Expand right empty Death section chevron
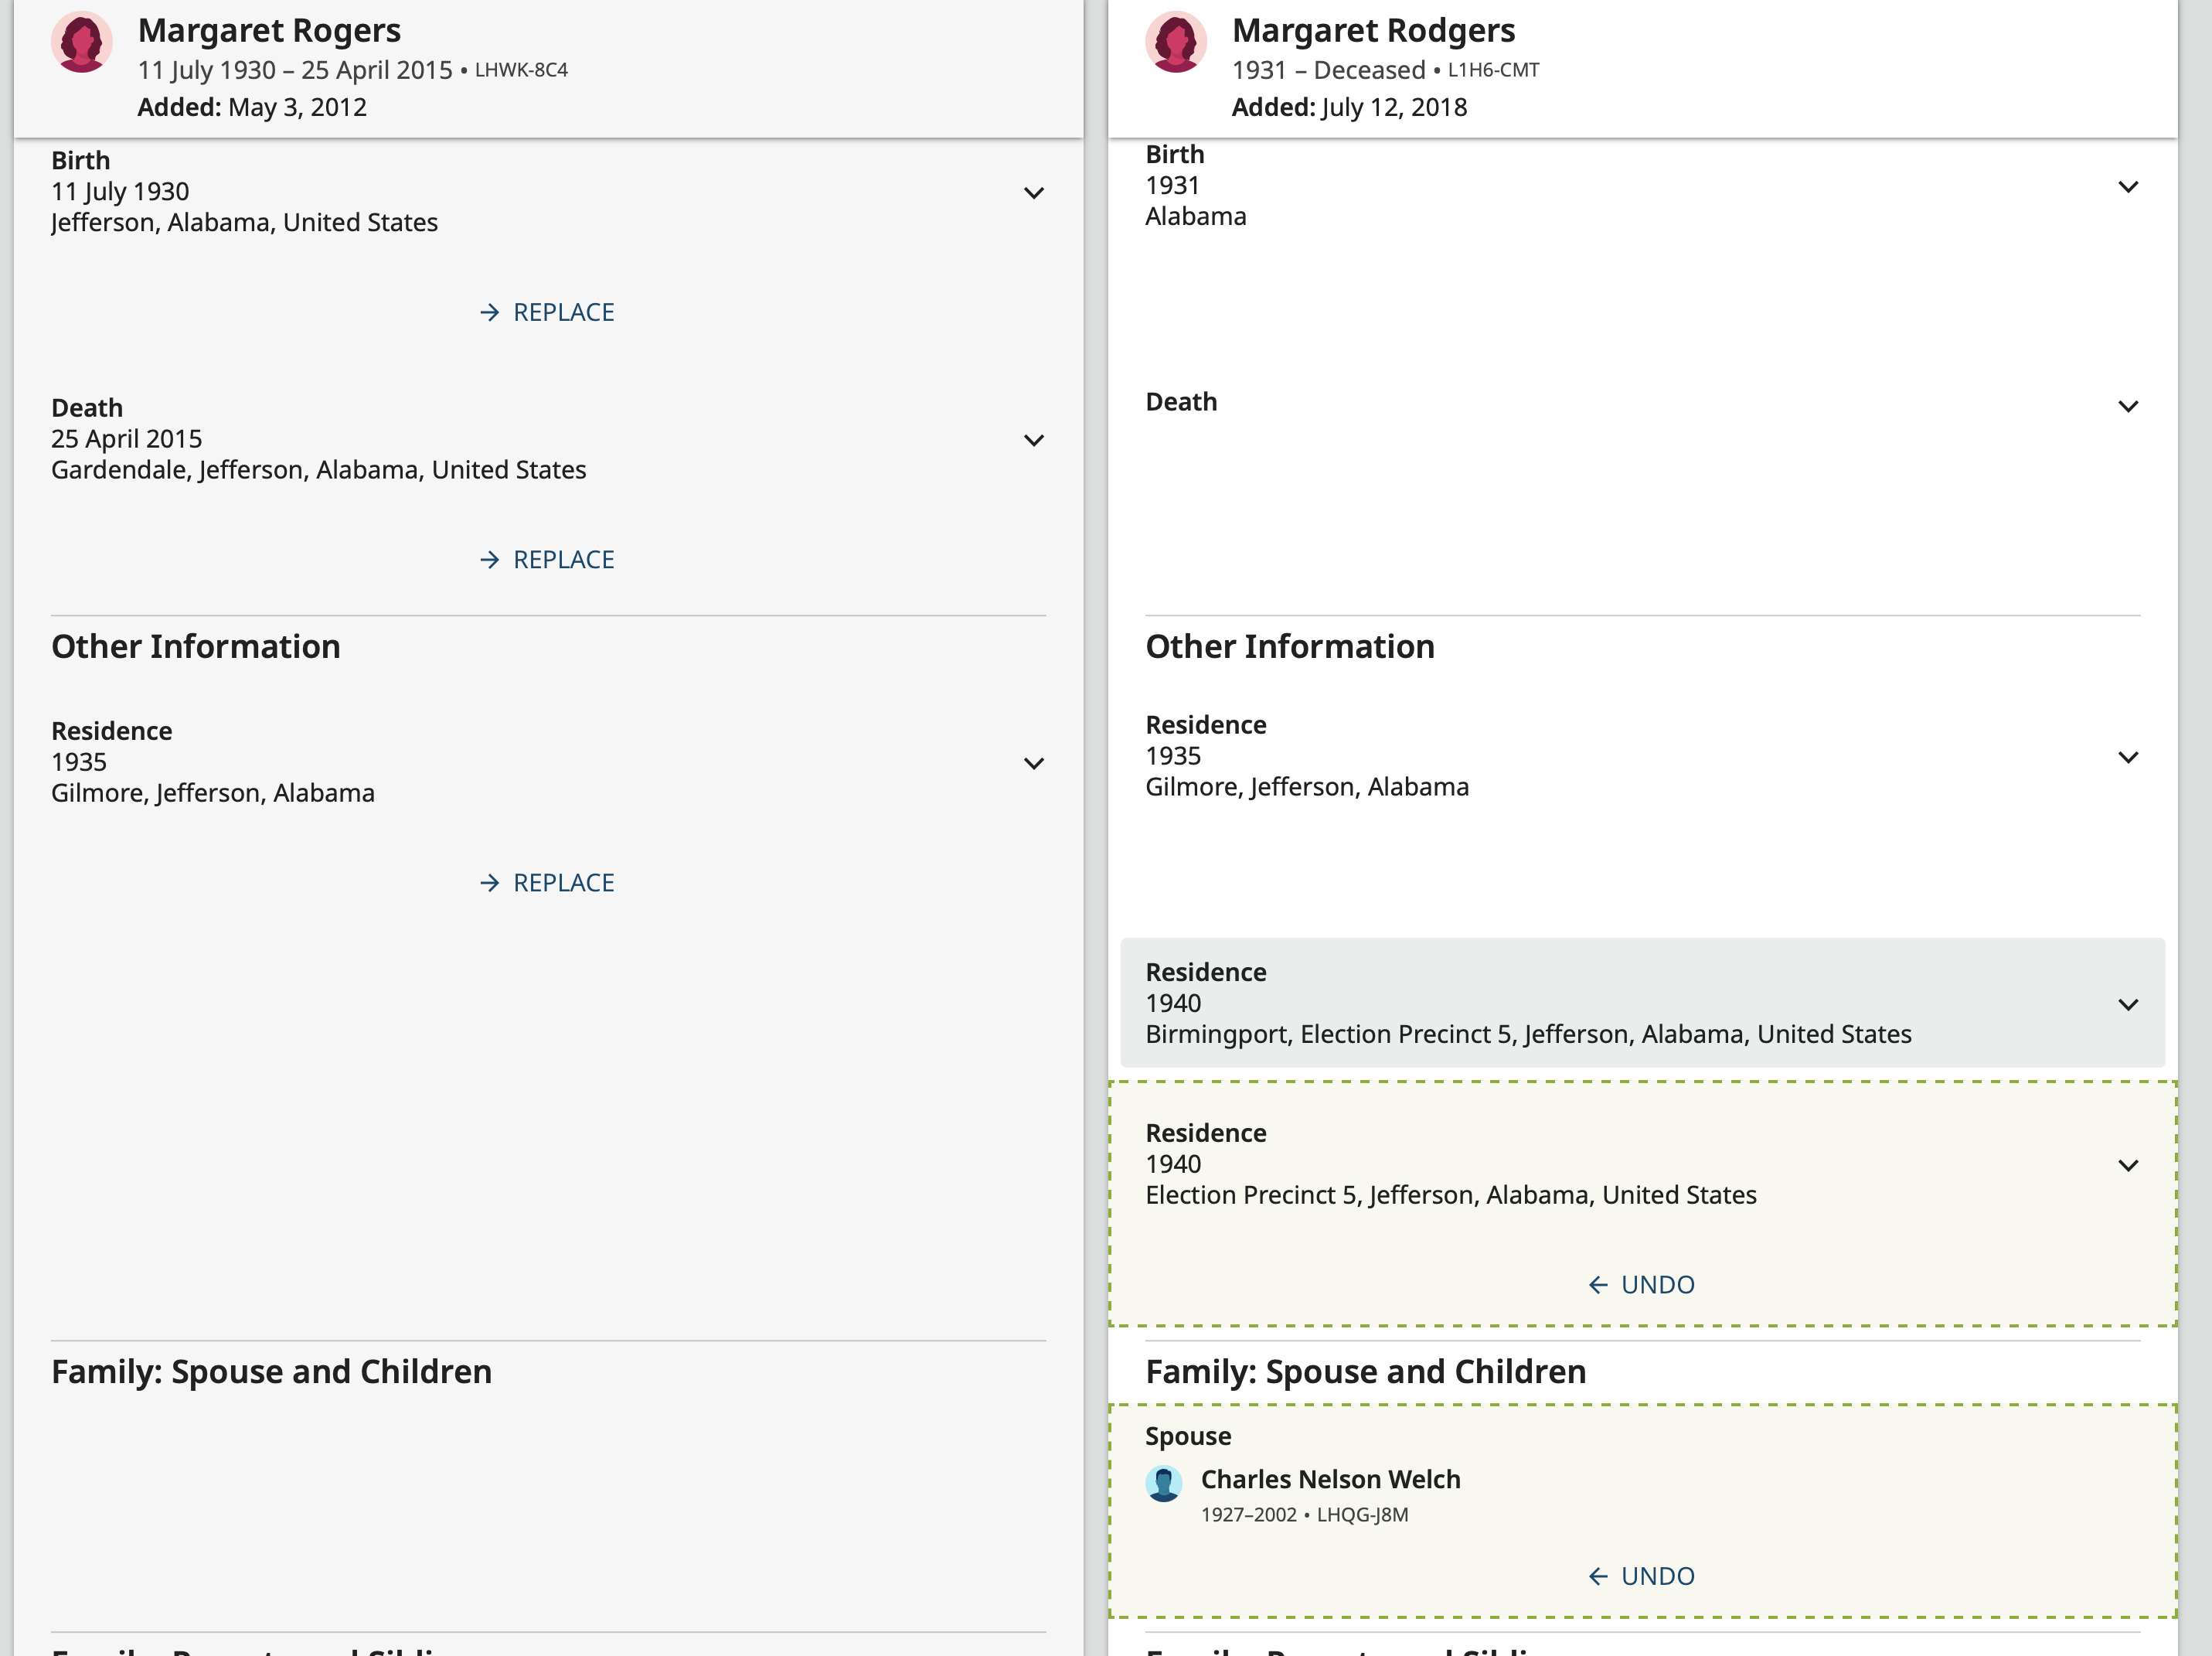2212x1656 pixels. [2127, 406]
